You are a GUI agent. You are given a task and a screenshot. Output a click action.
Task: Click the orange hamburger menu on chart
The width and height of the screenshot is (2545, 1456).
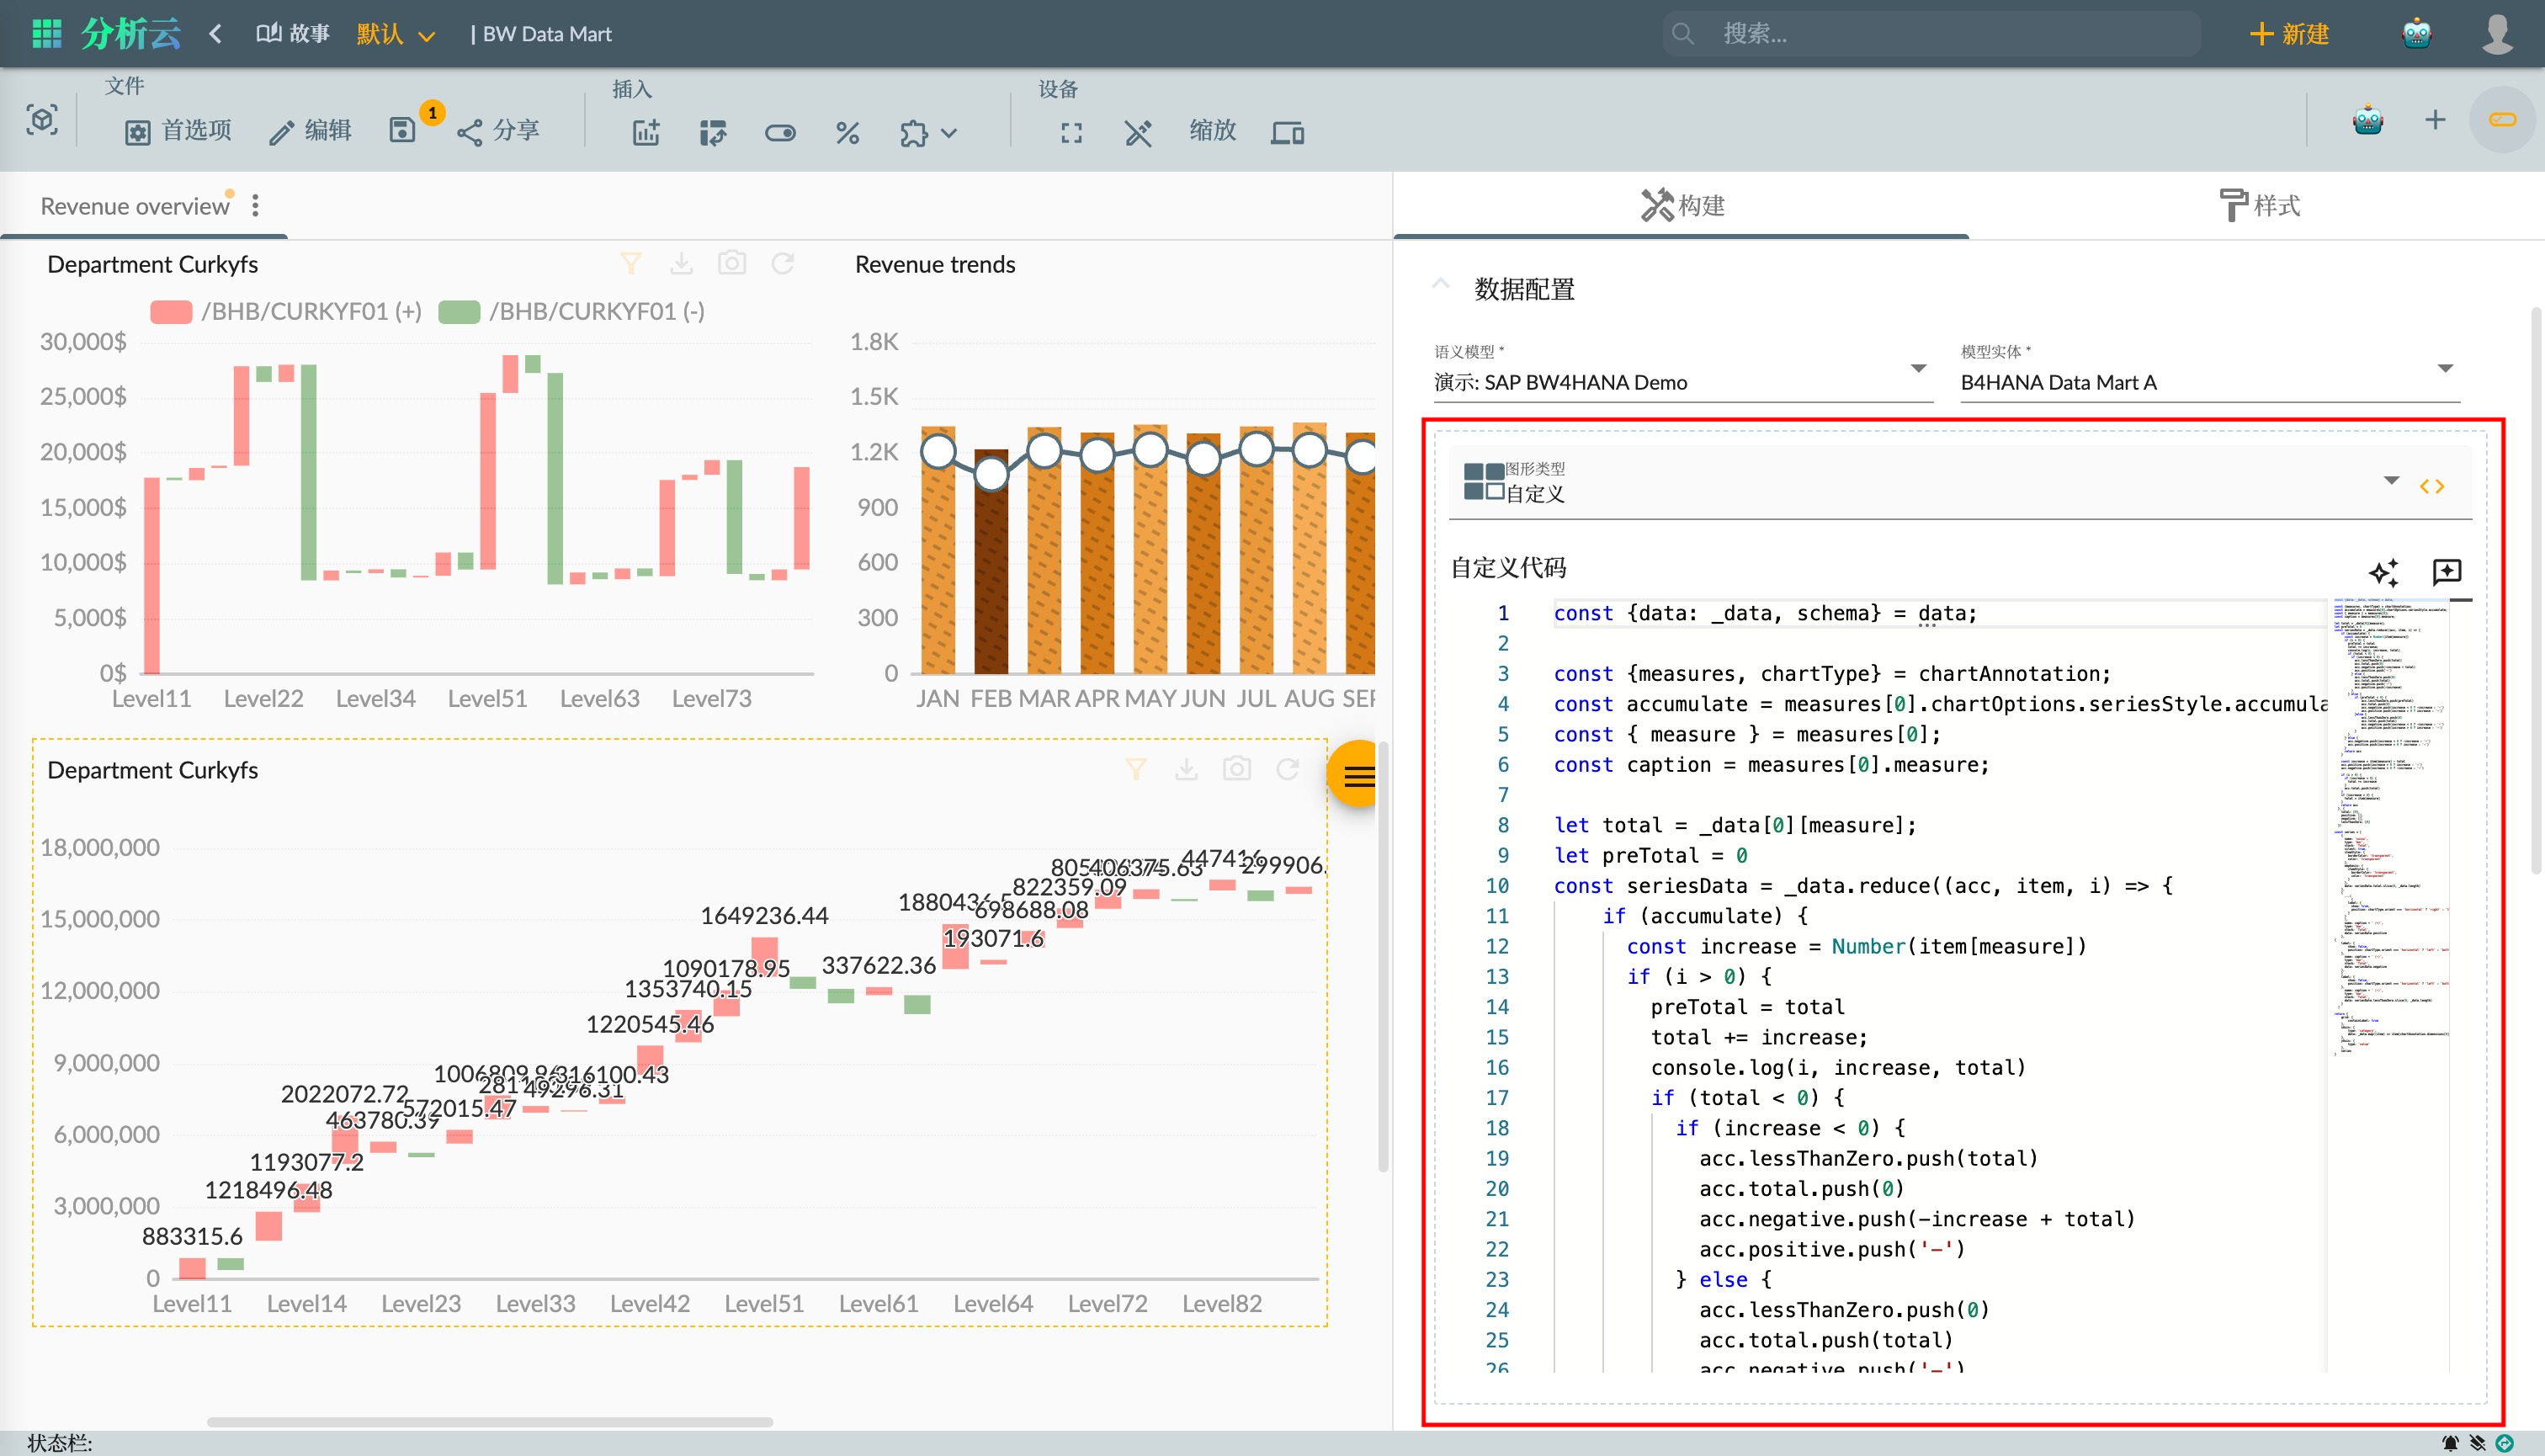click(1357, 775)
